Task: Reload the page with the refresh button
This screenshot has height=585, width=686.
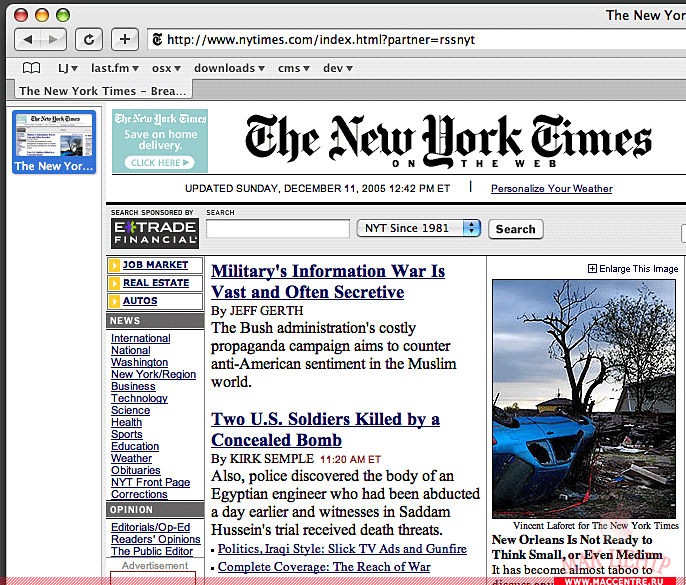Action: pos(89,40)
